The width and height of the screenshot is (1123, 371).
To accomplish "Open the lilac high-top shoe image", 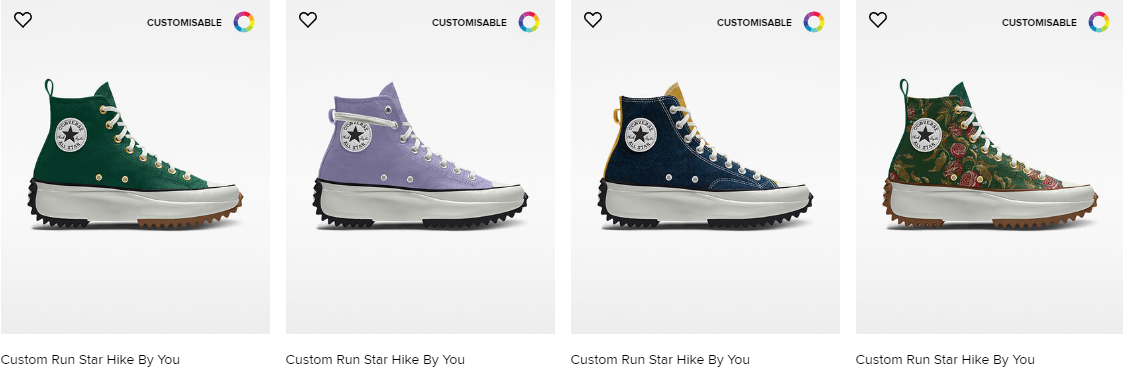I will coord(420,155).
